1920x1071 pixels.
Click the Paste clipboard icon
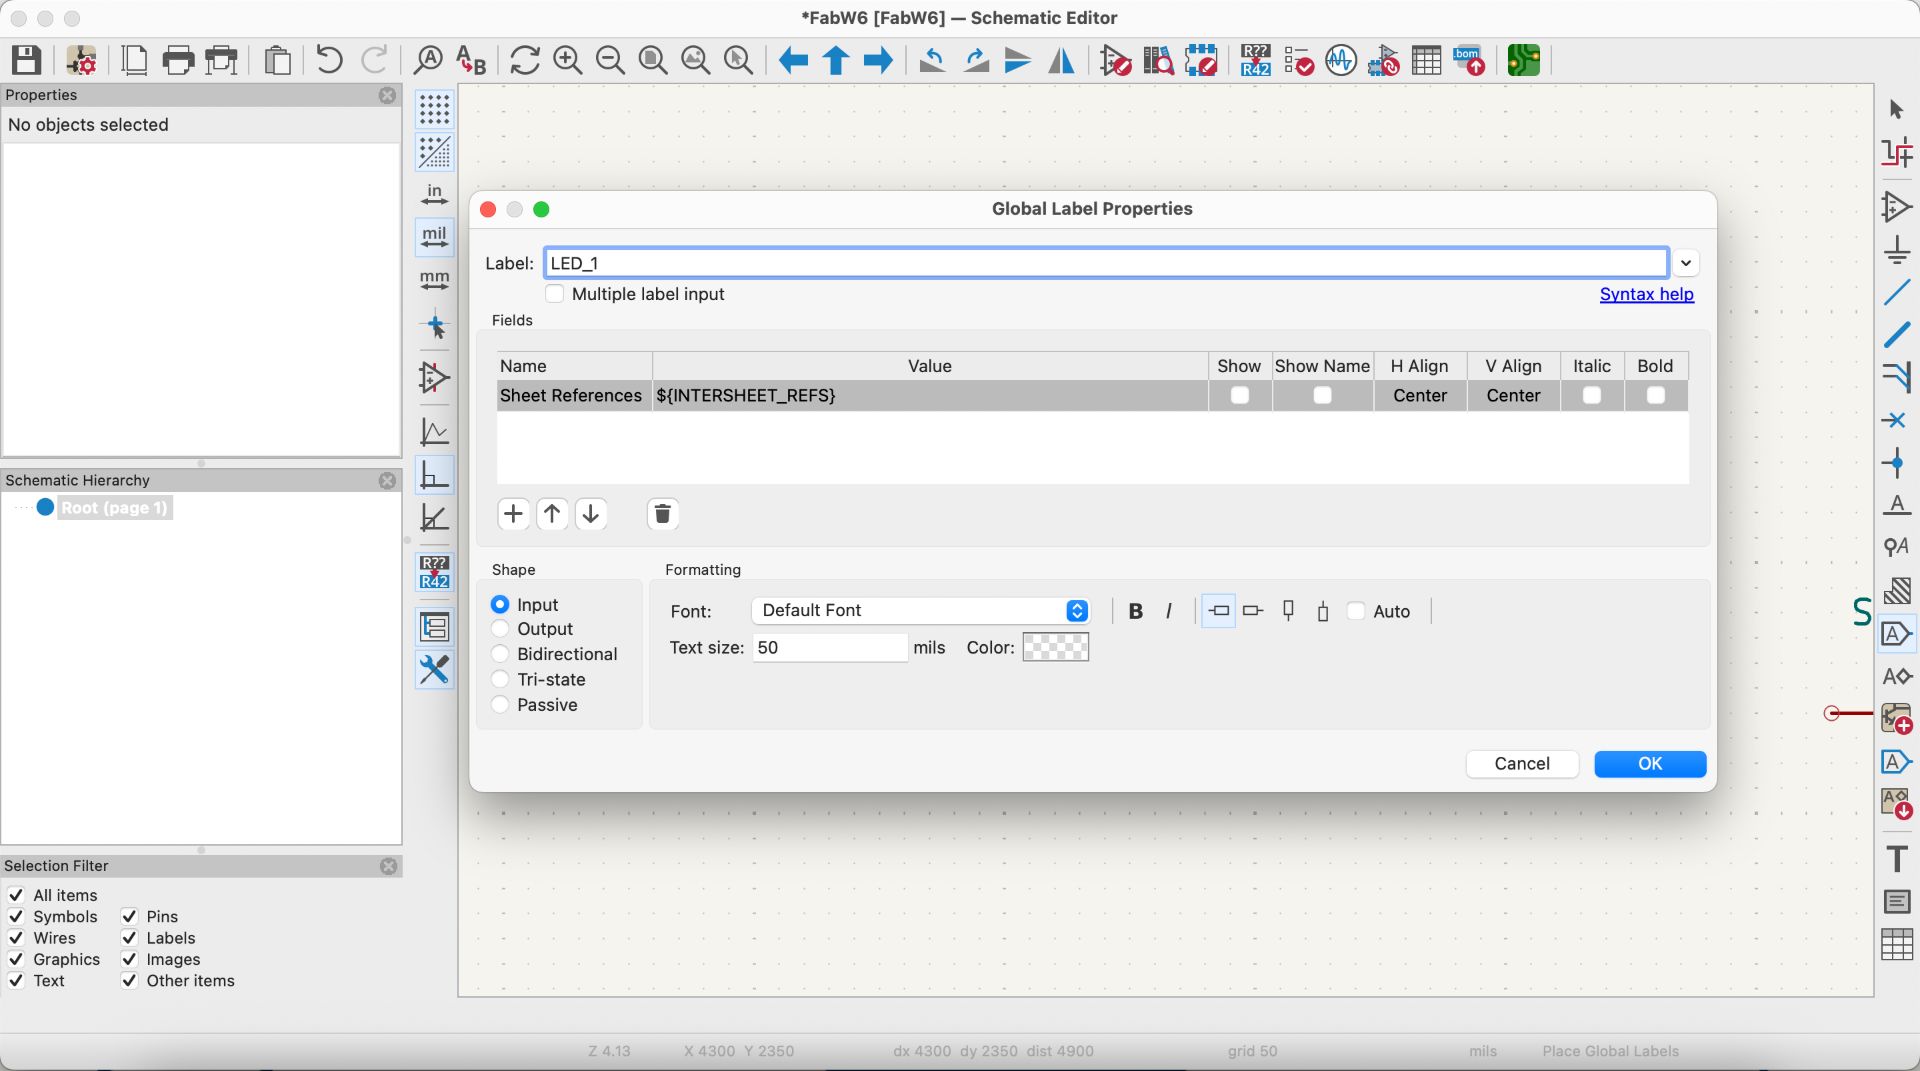pyautogui.click(x=278, y=60)
